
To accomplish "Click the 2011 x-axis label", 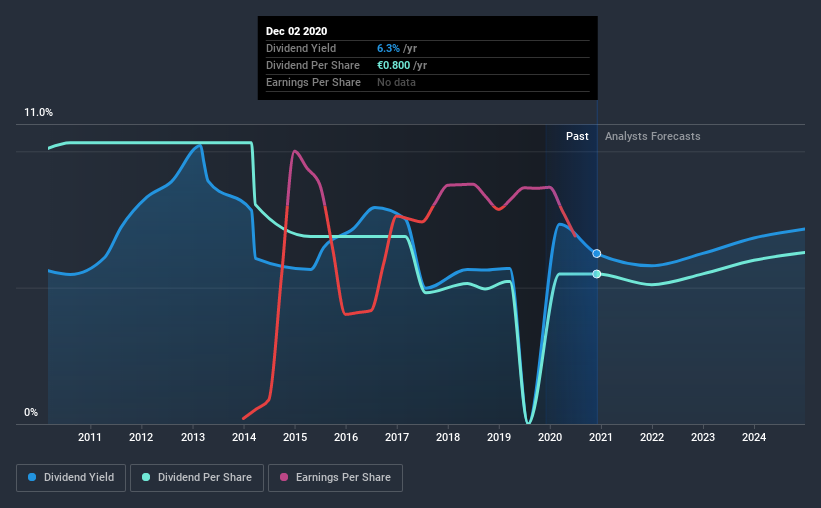I will click(90, 437).
